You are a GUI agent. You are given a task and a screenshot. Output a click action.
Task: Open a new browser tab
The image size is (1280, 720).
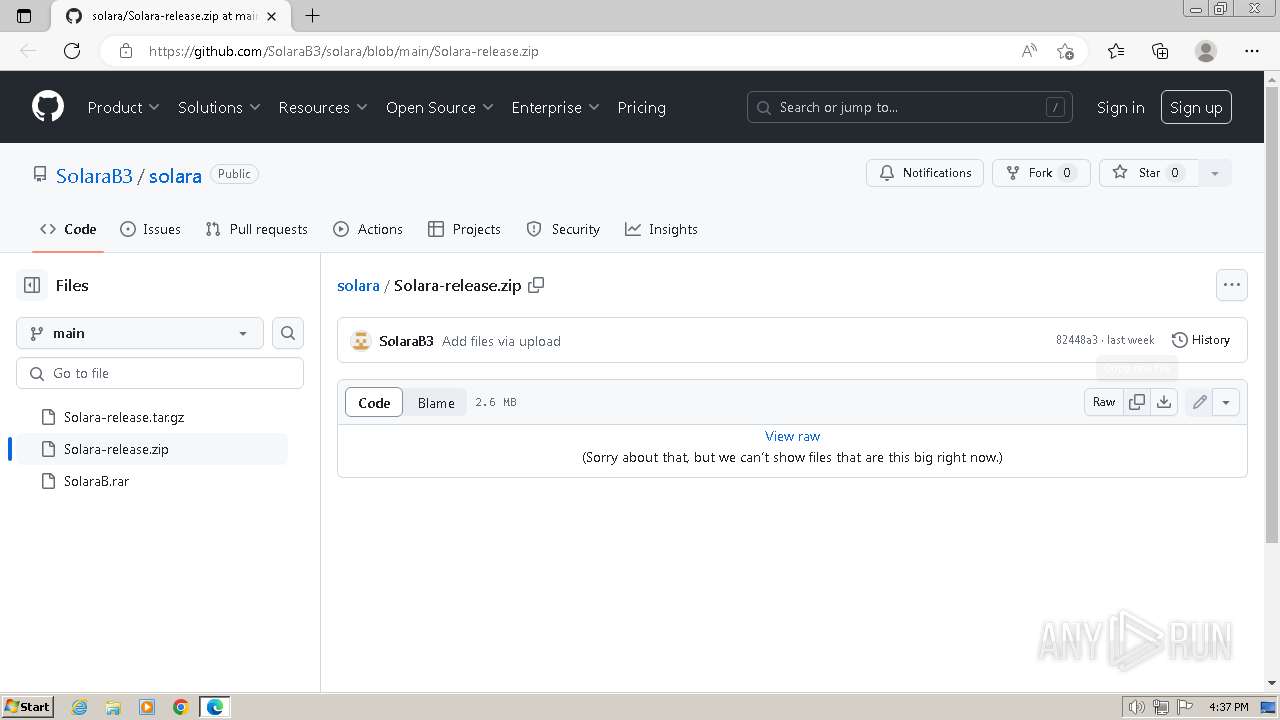click(x=312, y=16)
